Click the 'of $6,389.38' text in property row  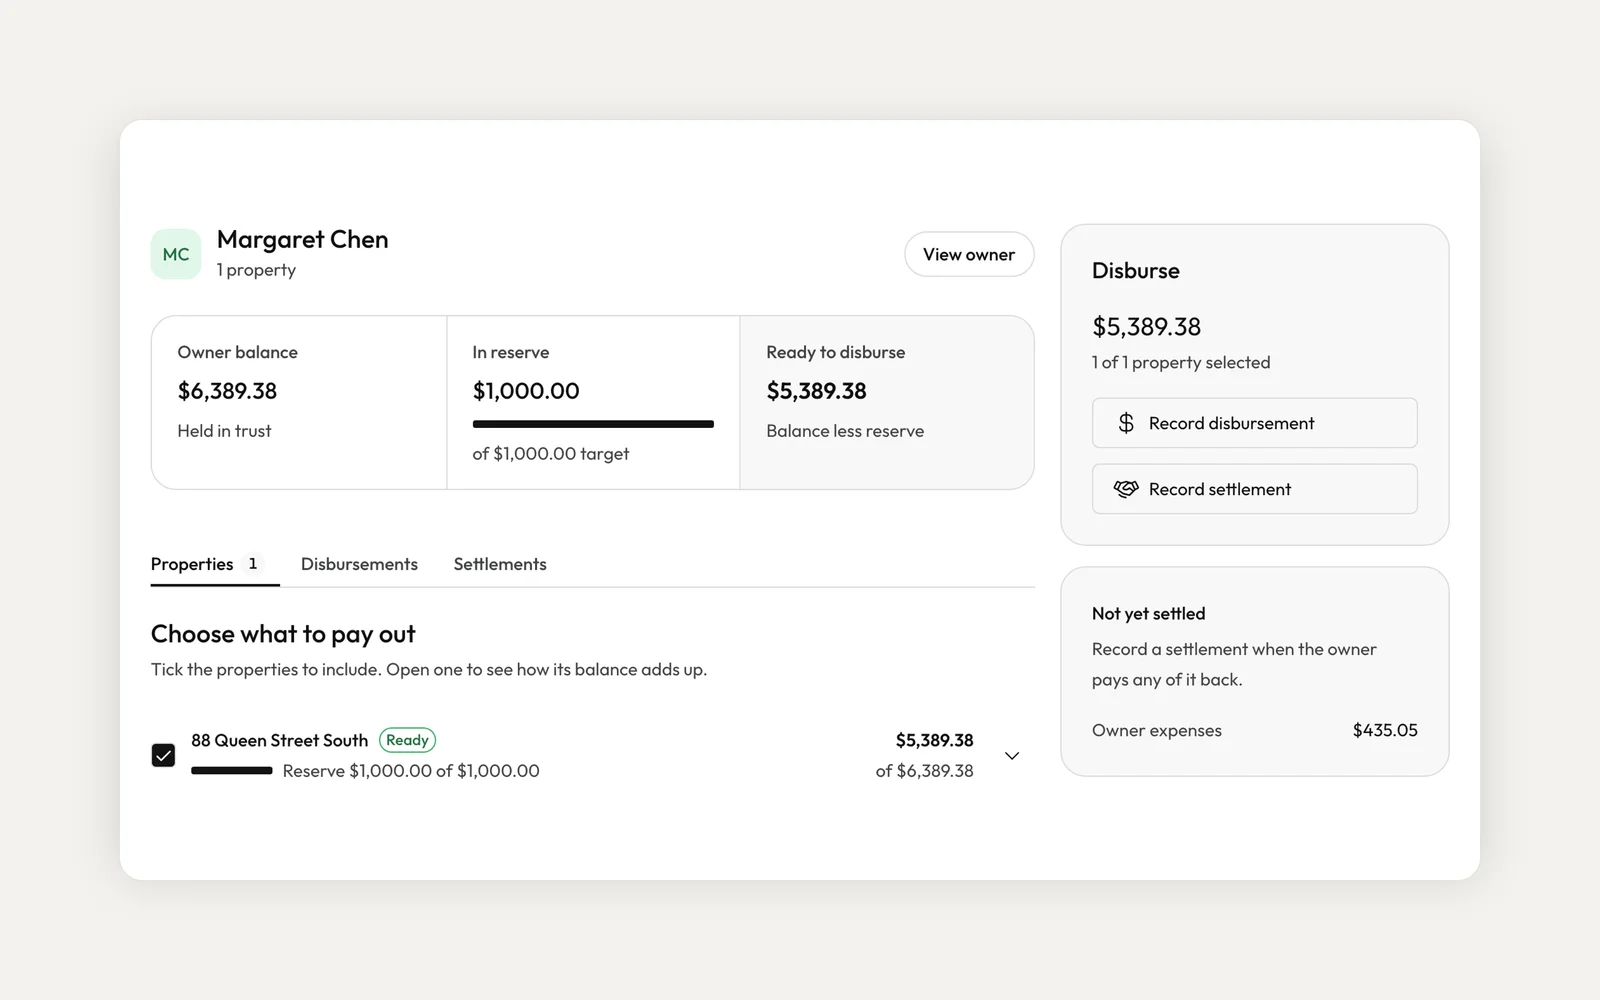(924, 771)
